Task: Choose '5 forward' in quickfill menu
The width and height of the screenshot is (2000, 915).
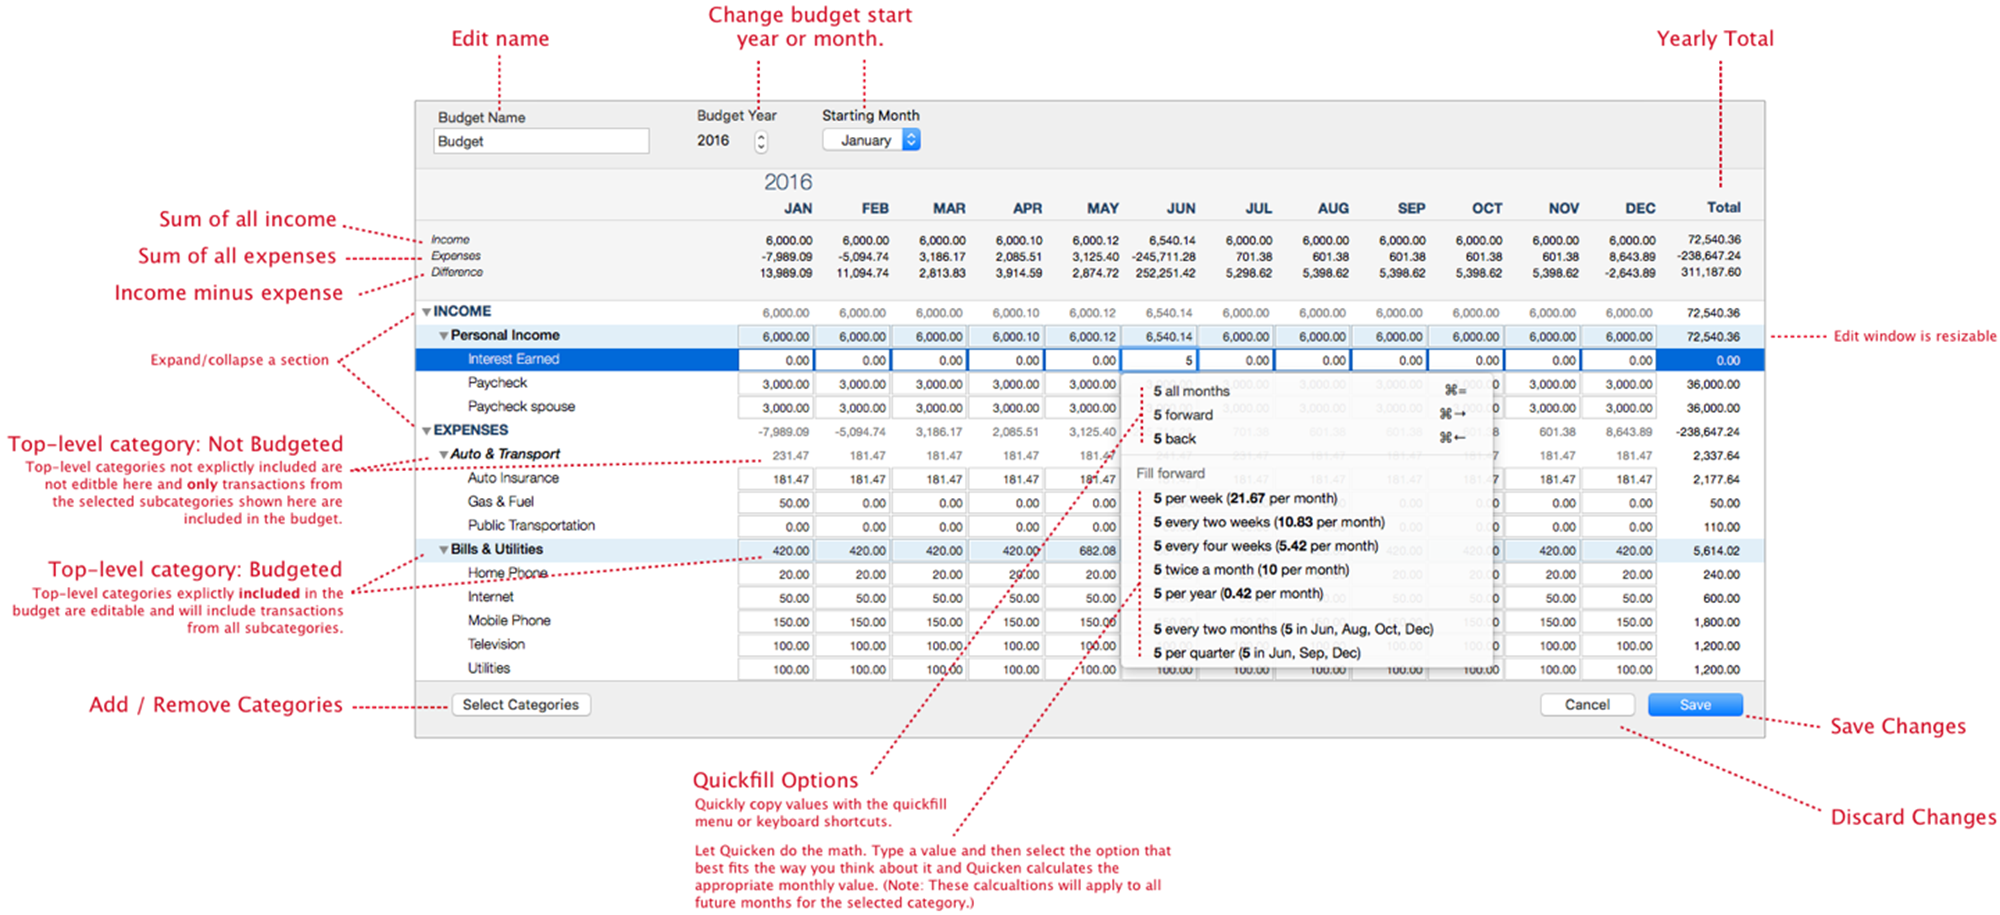Action: pyautogui.click(x=1183, y=415)
